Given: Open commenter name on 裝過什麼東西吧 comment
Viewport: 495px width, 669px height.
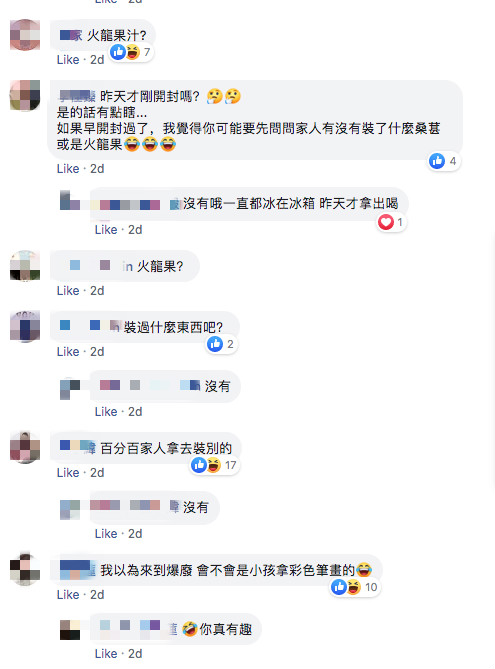Looking at the screenshot, I should 89,326.
